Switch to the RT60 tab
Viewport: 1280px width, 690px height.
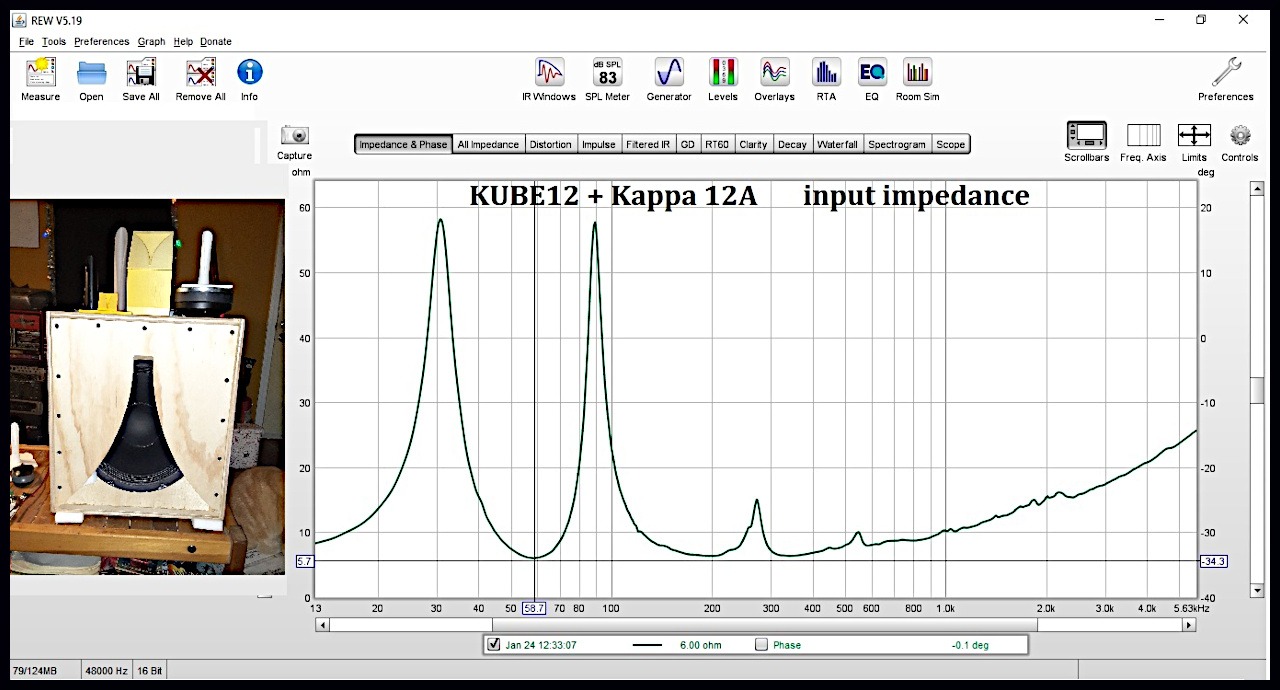(x=717, y=144)
